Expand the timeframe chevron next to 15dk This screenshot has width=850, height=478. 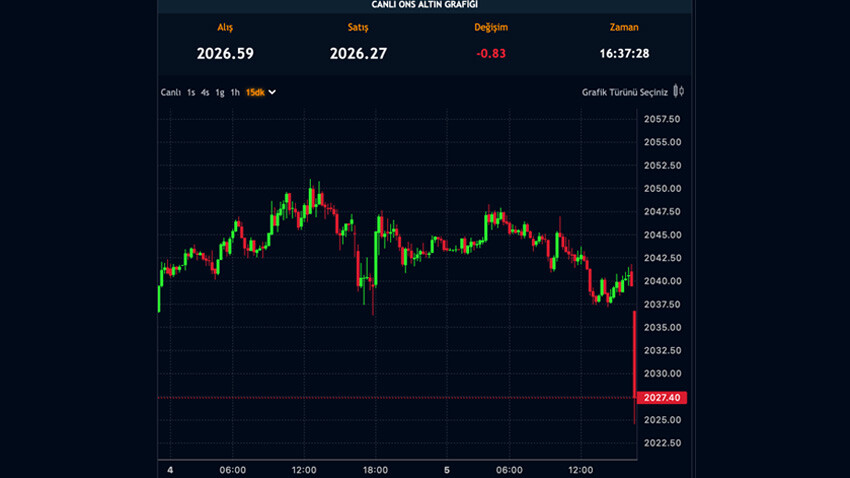pos(273,92)
